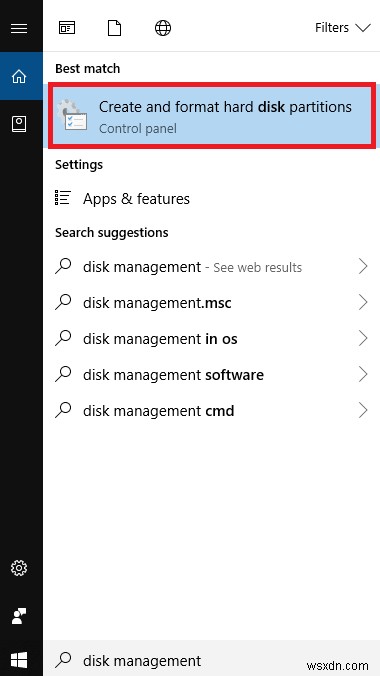Click the Control panel gear icon of best match
380x676 pixels.
72,115
